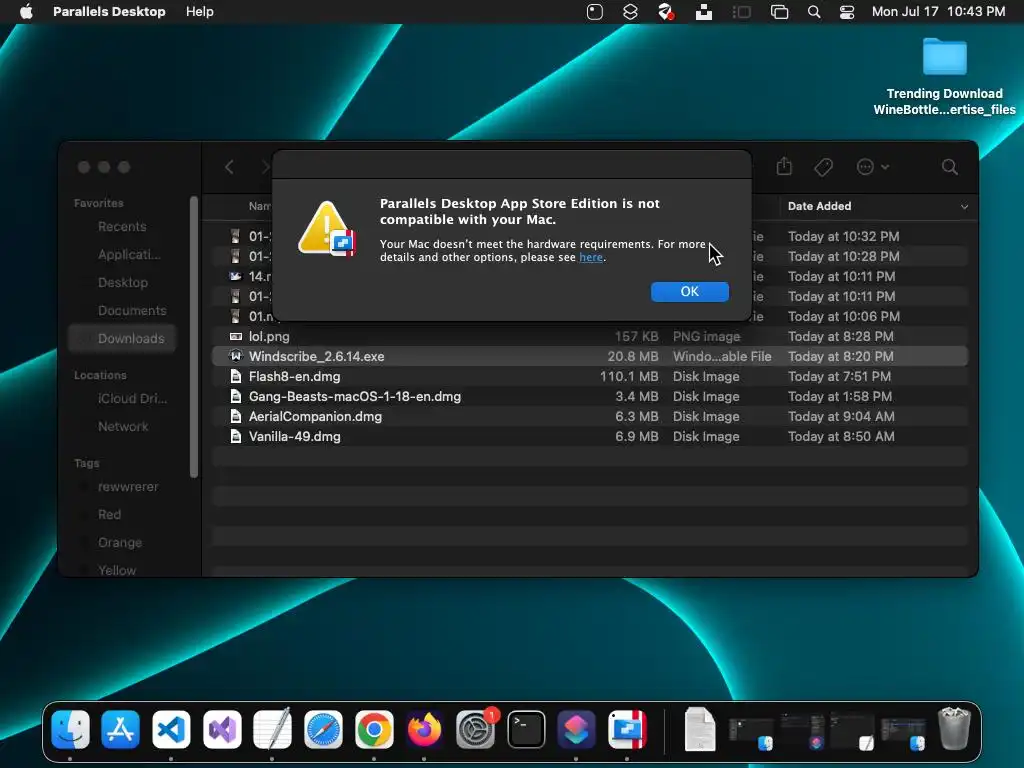Image resolution: width=1024 pixels, height=768 pixels.
Task: Select Applications in the Finder sidebar
Action: (x=129, y=255)
